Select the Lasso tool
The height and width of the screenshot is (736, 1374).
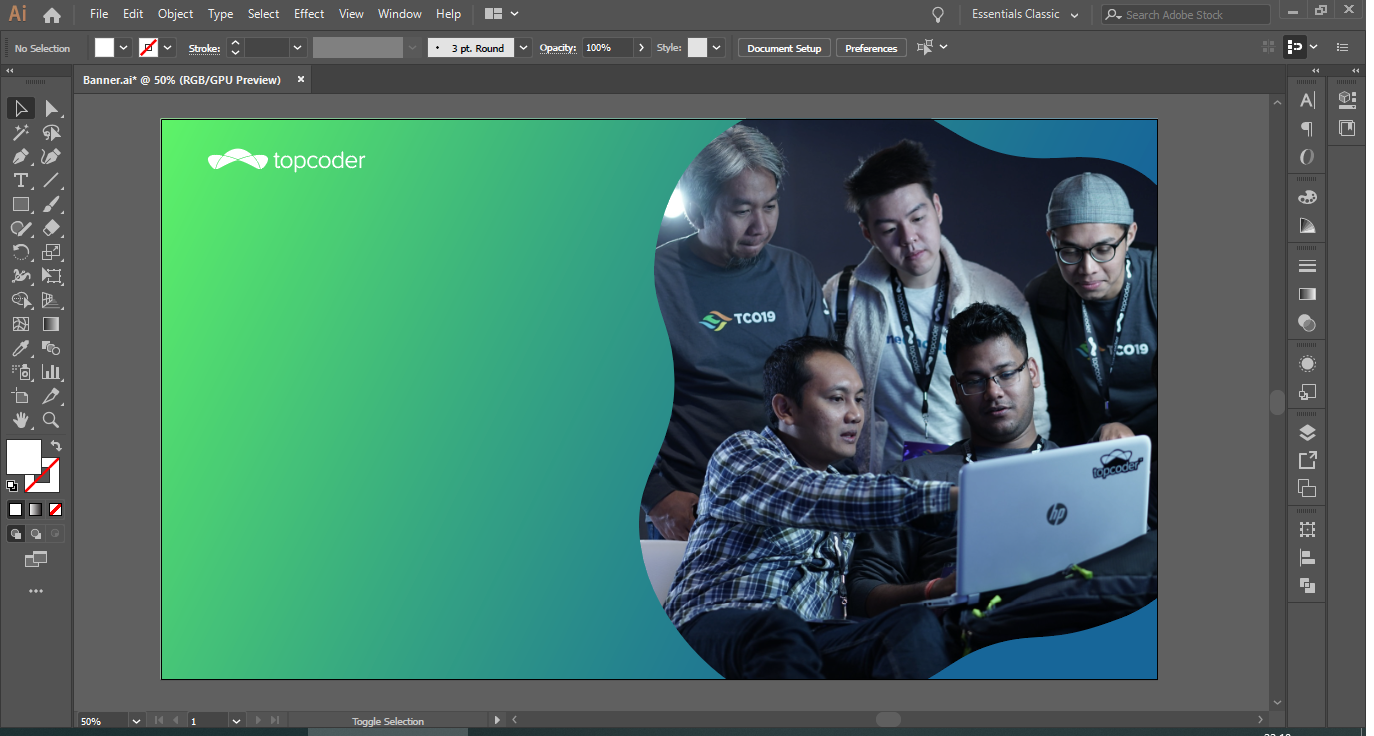click(x=52, y=132)
